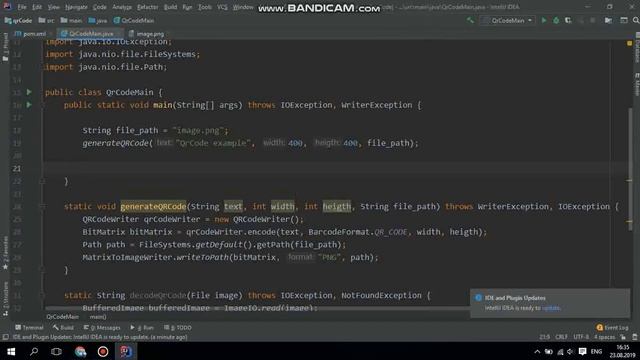
Task: Collapse generateQRCode method fold marker at line 24
Action: click(42, 207)
